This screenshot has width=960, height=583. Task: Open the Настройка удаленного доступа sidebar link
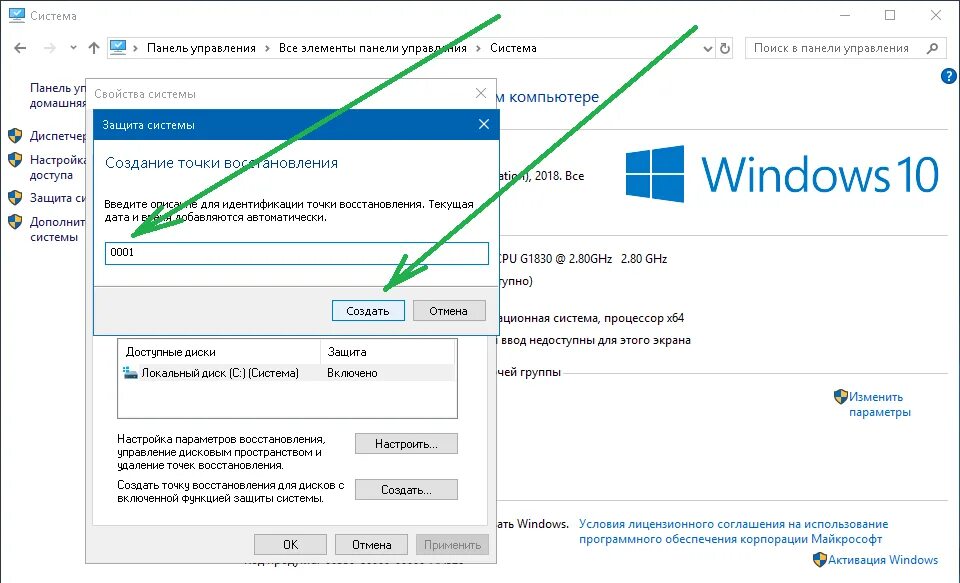tap(58, 167)
